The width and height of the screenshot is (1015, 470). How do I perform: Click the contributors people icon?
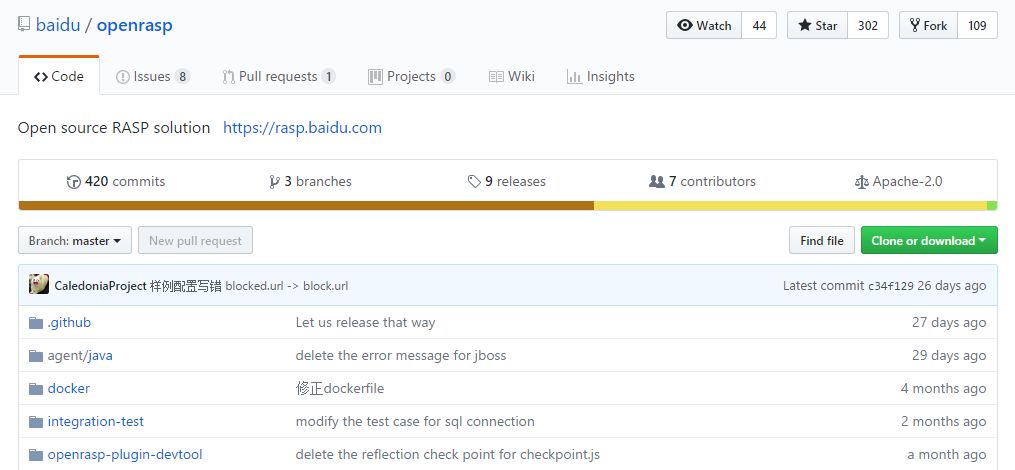tap(656, 182)
